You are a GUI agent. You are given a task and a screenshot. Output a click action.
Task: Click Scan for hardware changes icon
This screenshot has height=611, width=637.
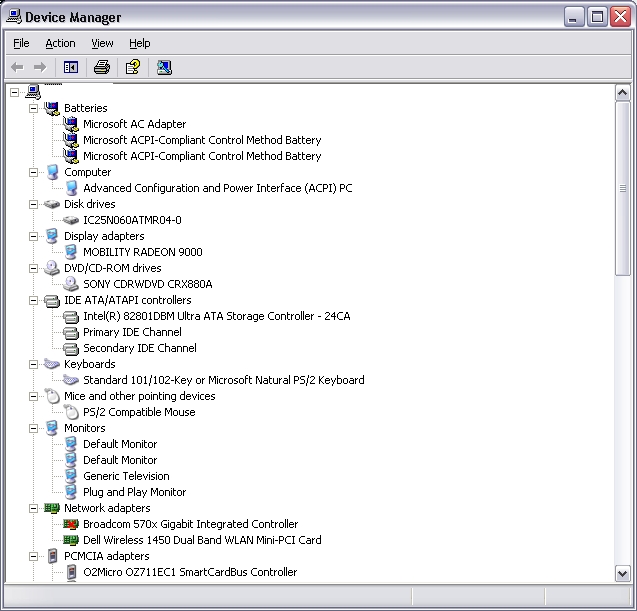[164, 67]
